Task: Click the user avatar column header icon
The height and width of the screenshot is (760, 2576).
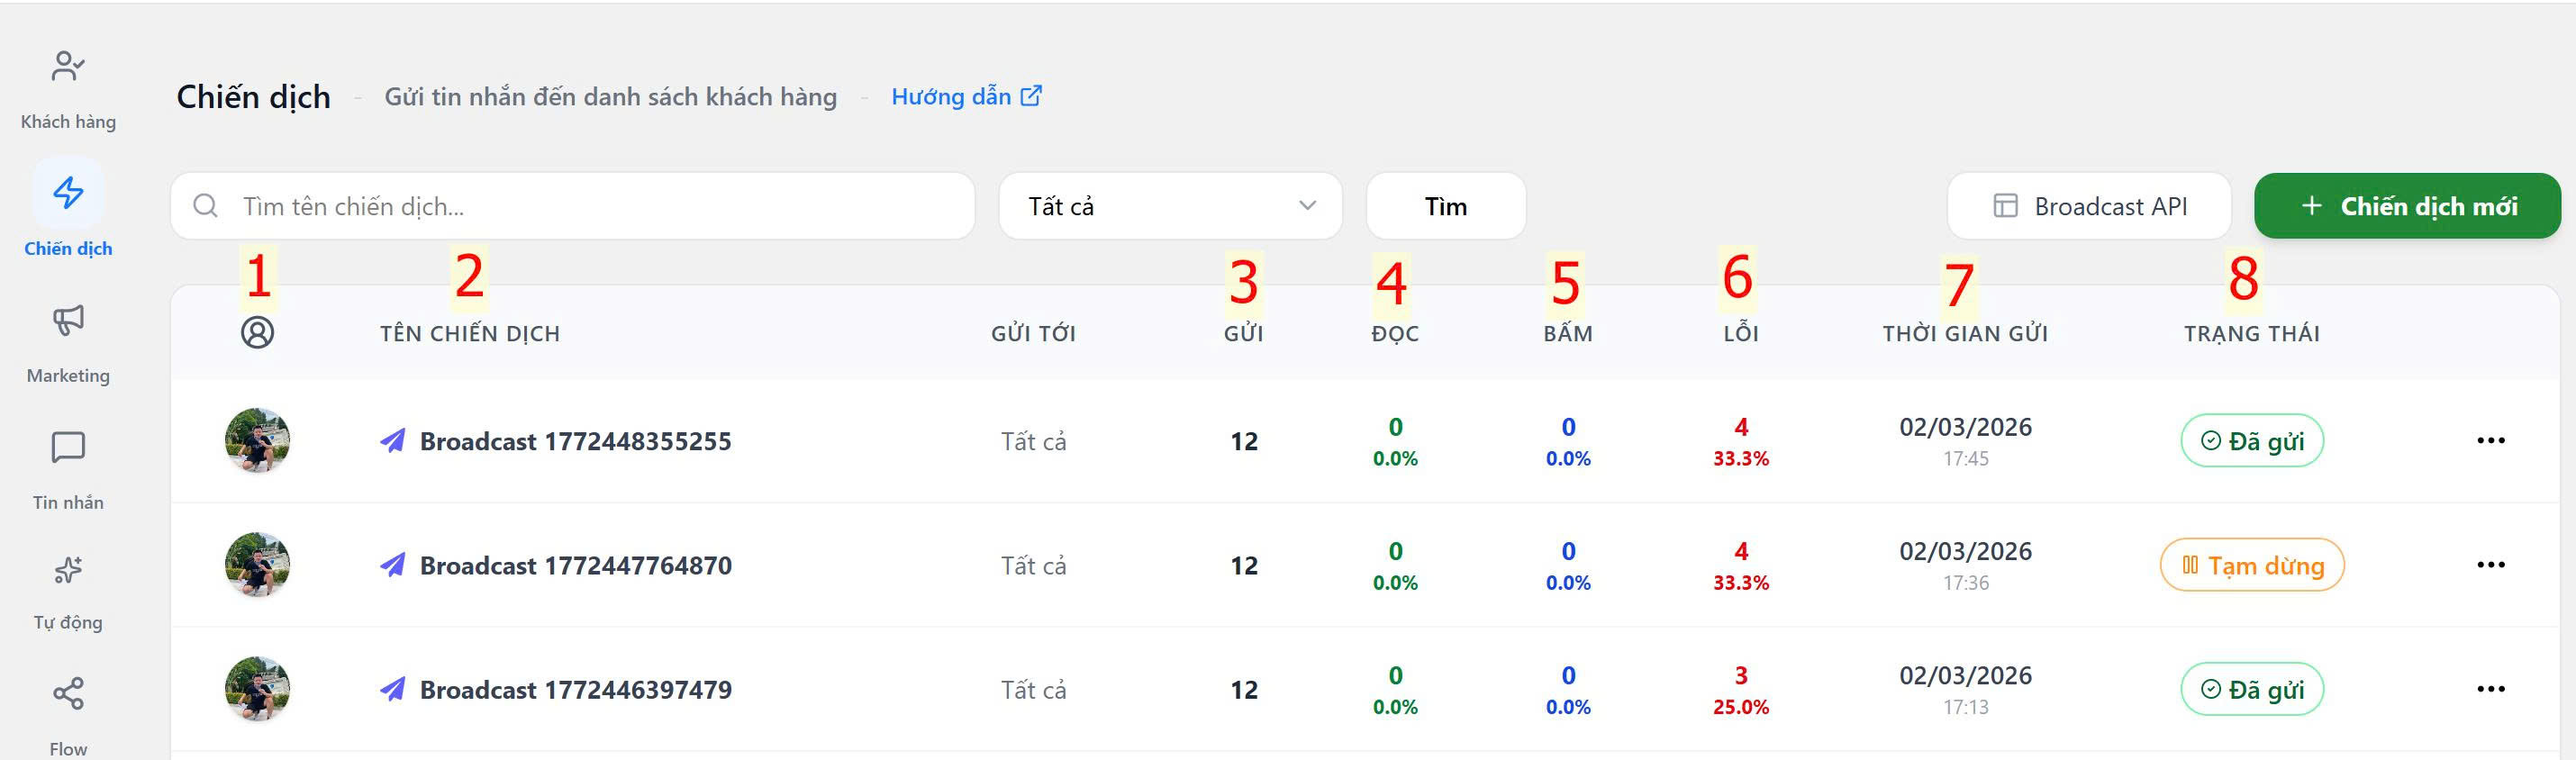Action: point(257,333)
